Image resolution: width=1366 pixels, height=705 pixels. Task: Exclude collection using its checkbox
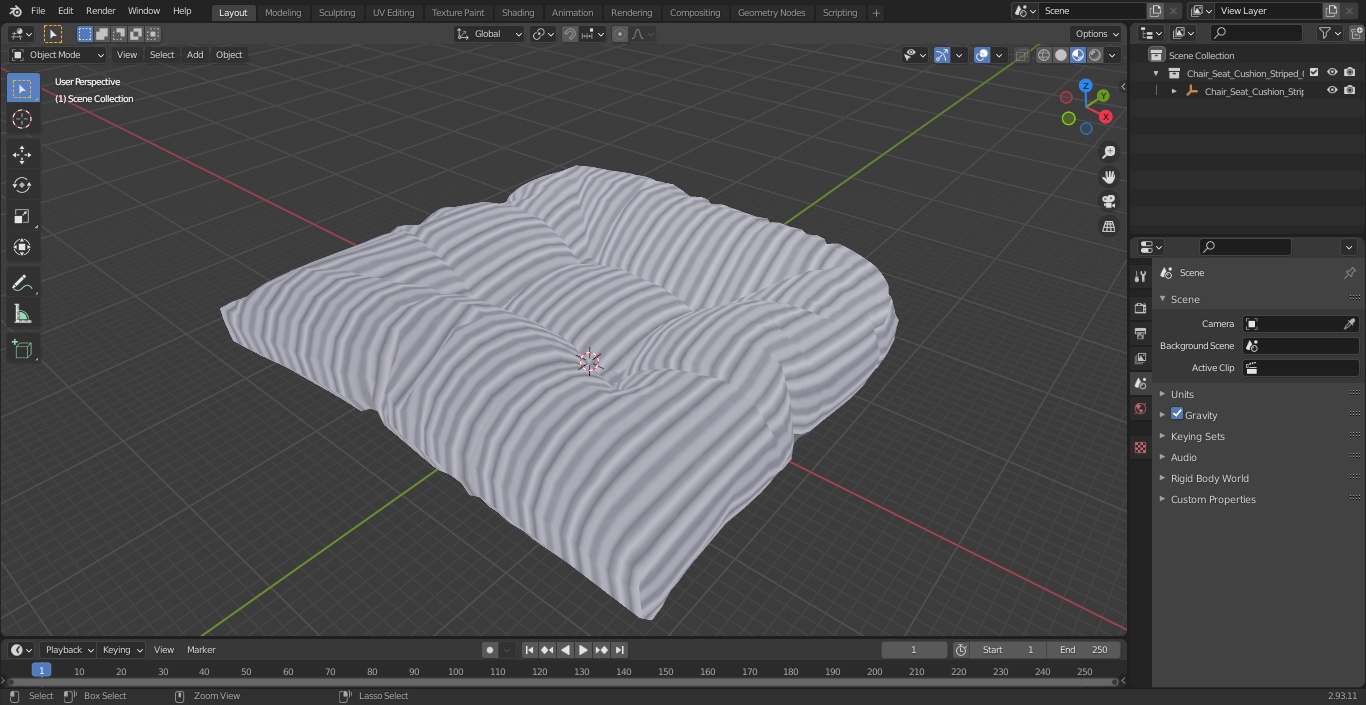[1314, 72]
